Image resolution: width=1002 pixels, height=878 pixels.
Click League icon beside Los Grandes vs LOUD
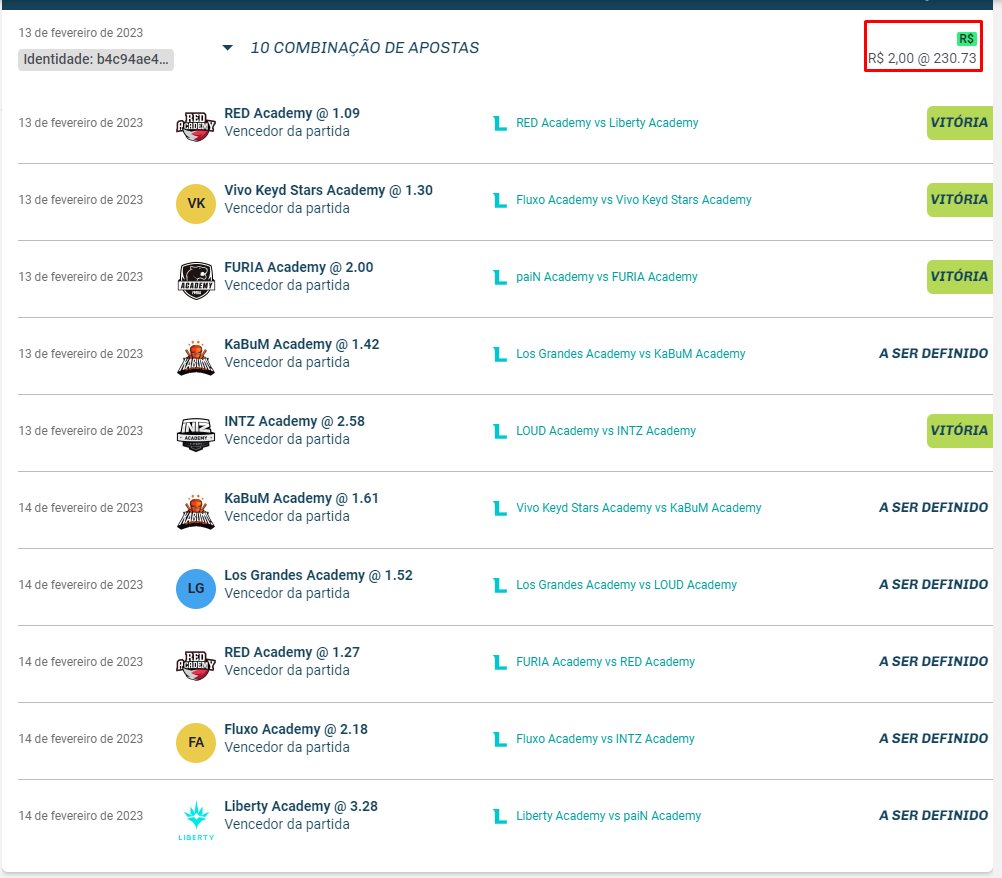pyautogui.click(x=500, y=585)
